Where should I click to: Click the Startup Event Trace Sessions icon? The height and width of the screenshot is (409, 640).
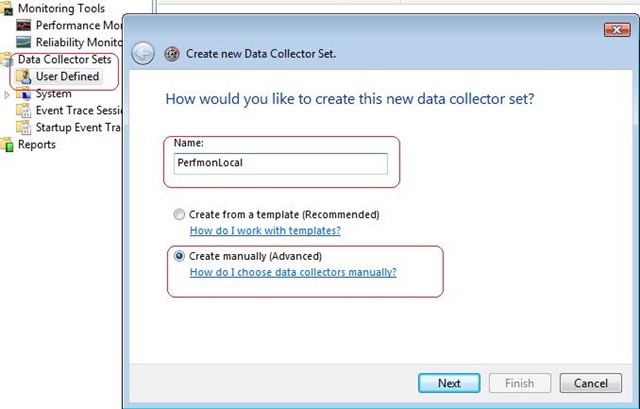point(25,128)
